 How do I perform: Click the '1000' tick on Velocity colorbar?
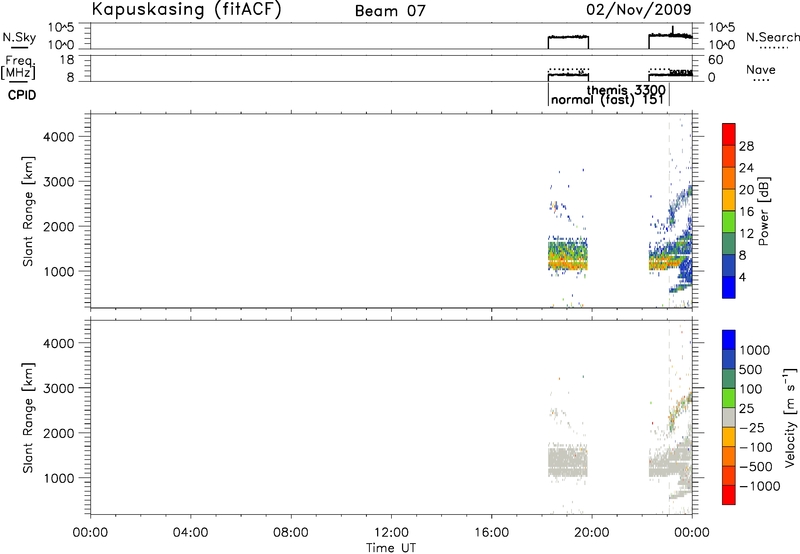pyautogui.click(x=755, y=350)
